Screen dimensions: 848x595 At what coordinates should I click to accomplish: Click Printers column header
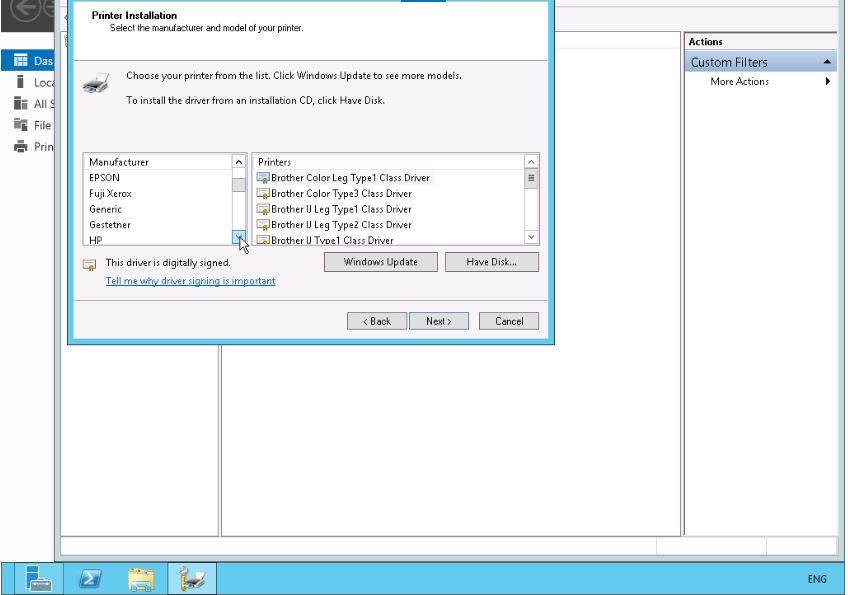388,162
